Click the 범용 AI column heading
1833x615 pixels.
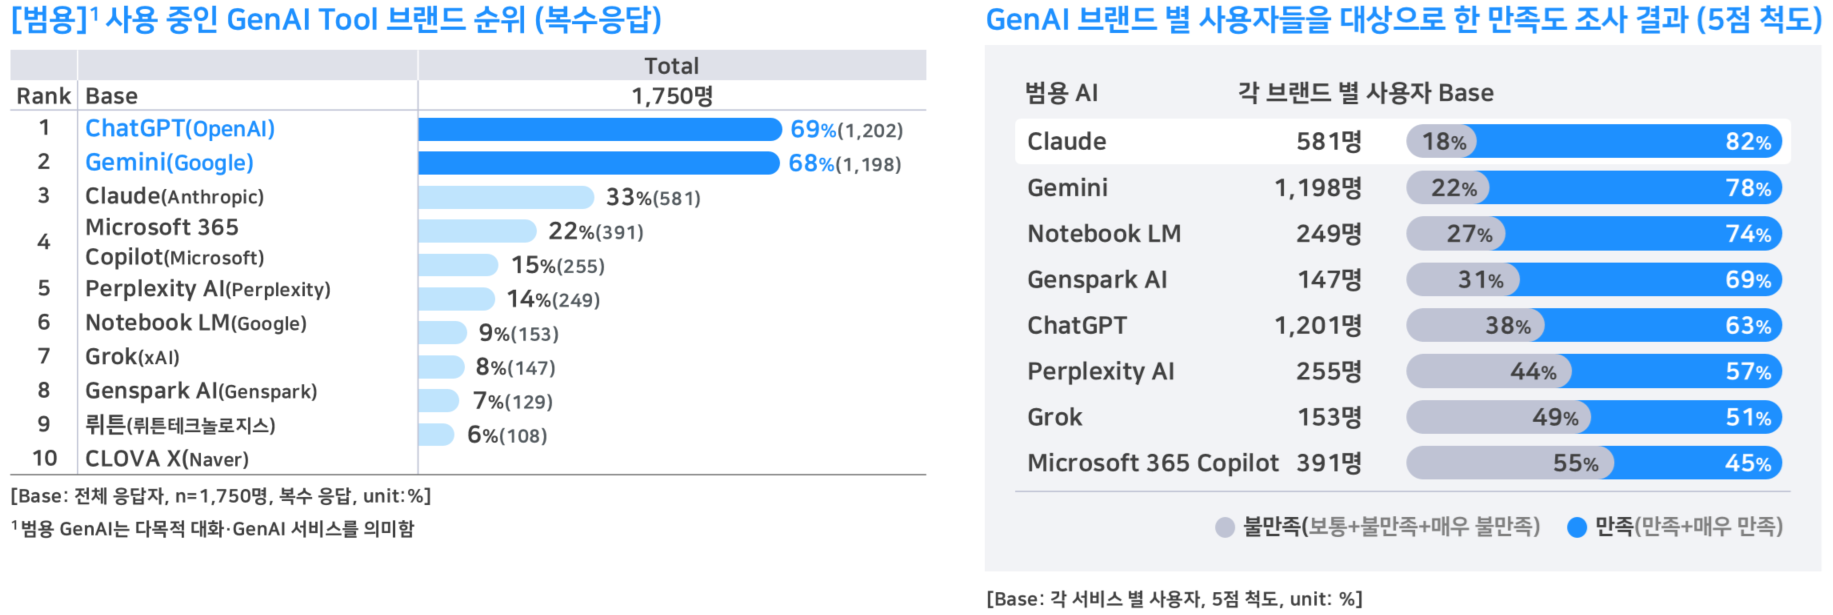pyautogui.click(x=1061, y=93)
